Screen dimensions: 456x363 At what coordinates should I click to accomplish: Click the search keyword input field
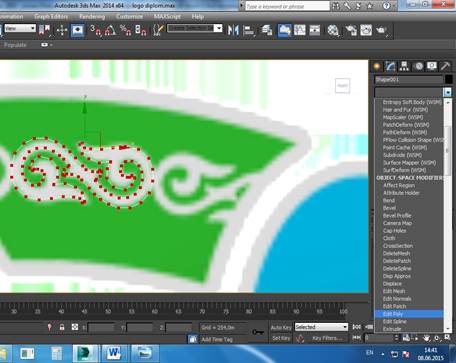(287, 6)
